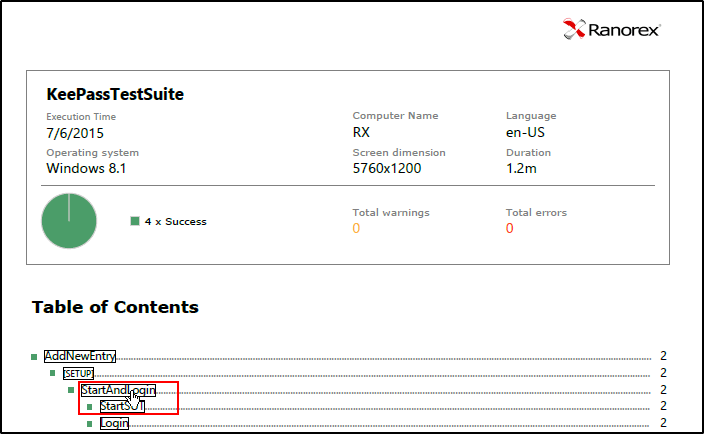The height and width of the screenshot is (434, 704).
Task: Click the Table of Contents heading
Action: (x=115, y=307)
